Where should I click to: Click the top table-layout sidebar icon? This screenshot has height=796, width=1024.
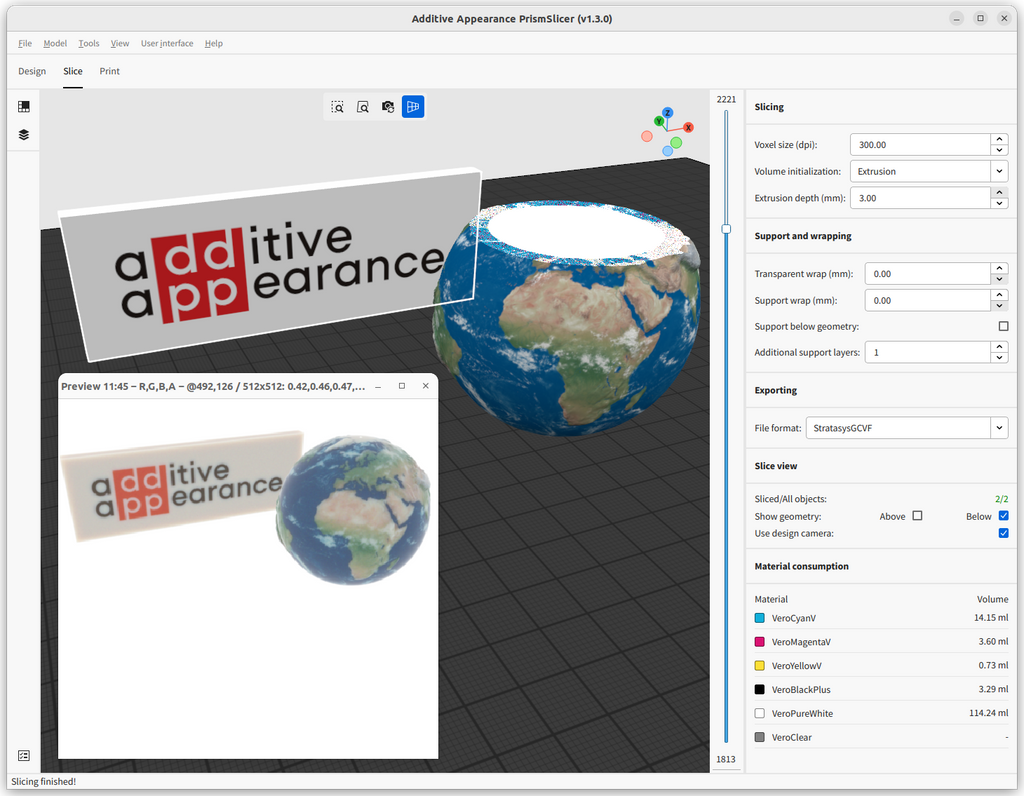pos(24,107)
